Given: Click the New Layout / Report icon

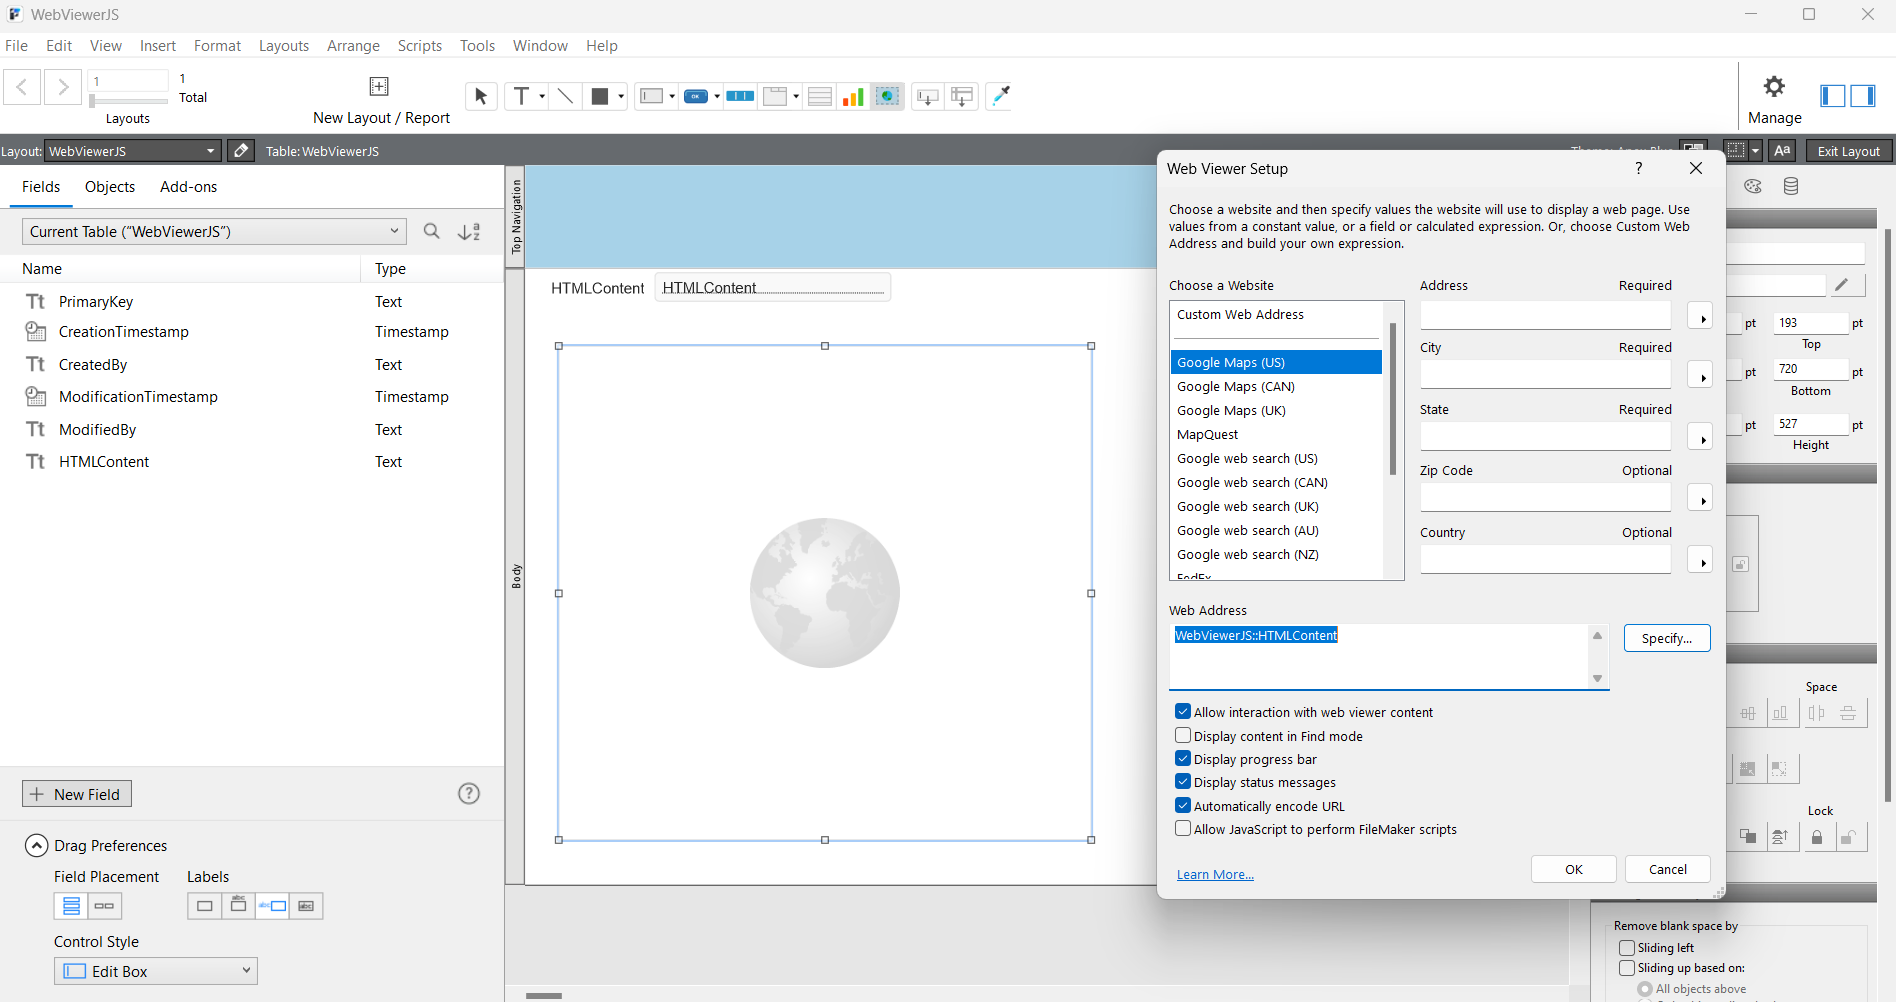Looking at the screenshot, I should tap(379, 86).
